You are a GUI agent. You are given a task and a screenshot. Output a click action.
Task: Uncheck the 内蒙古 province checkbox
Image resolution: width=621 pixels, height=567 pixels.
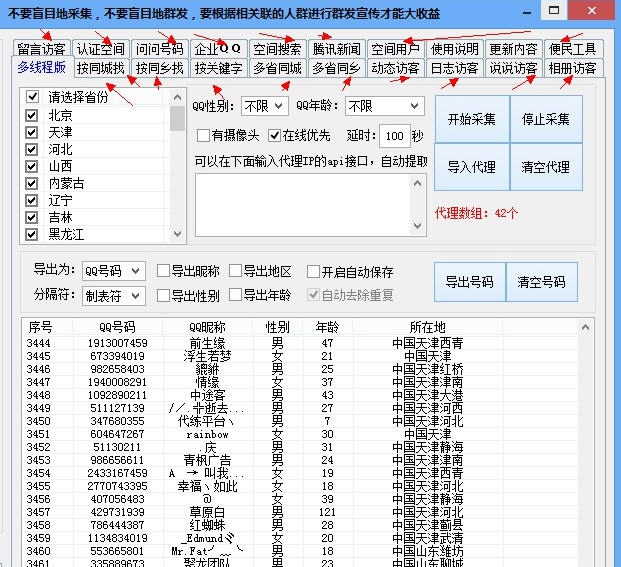point(31,183)
